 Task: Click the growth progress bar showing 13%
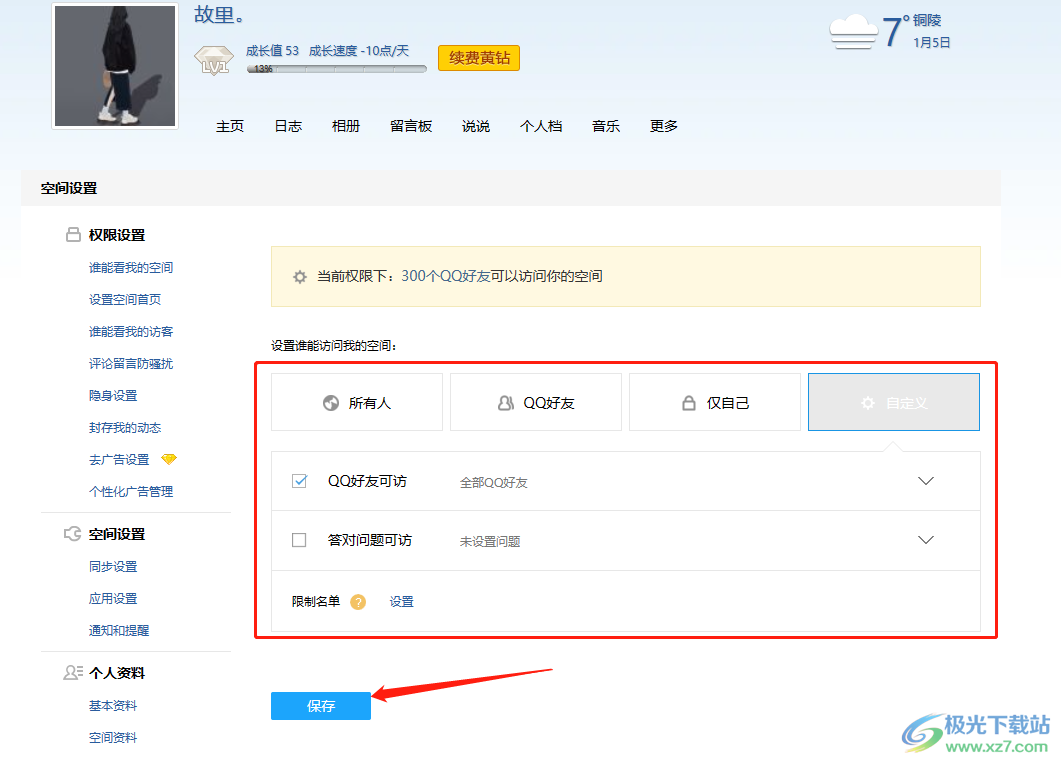click(337, 69)
